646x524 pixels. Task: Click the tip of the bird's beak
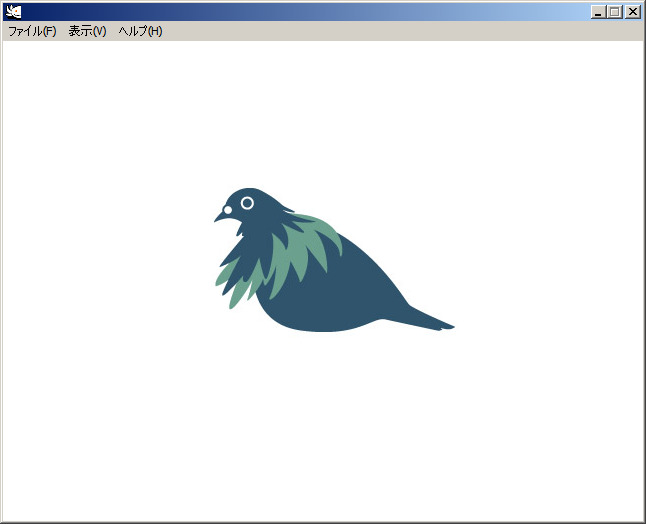tap(216, 219)
